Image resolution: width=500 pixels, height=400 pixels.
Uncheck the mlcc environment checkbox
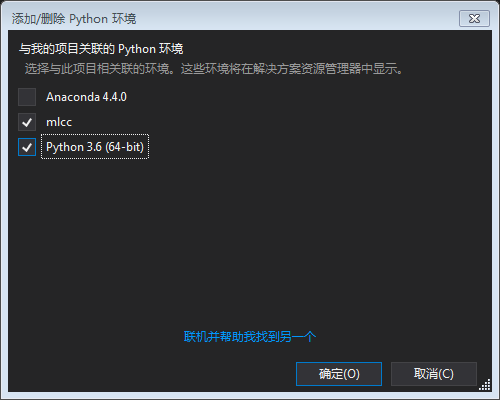point(27,122)
